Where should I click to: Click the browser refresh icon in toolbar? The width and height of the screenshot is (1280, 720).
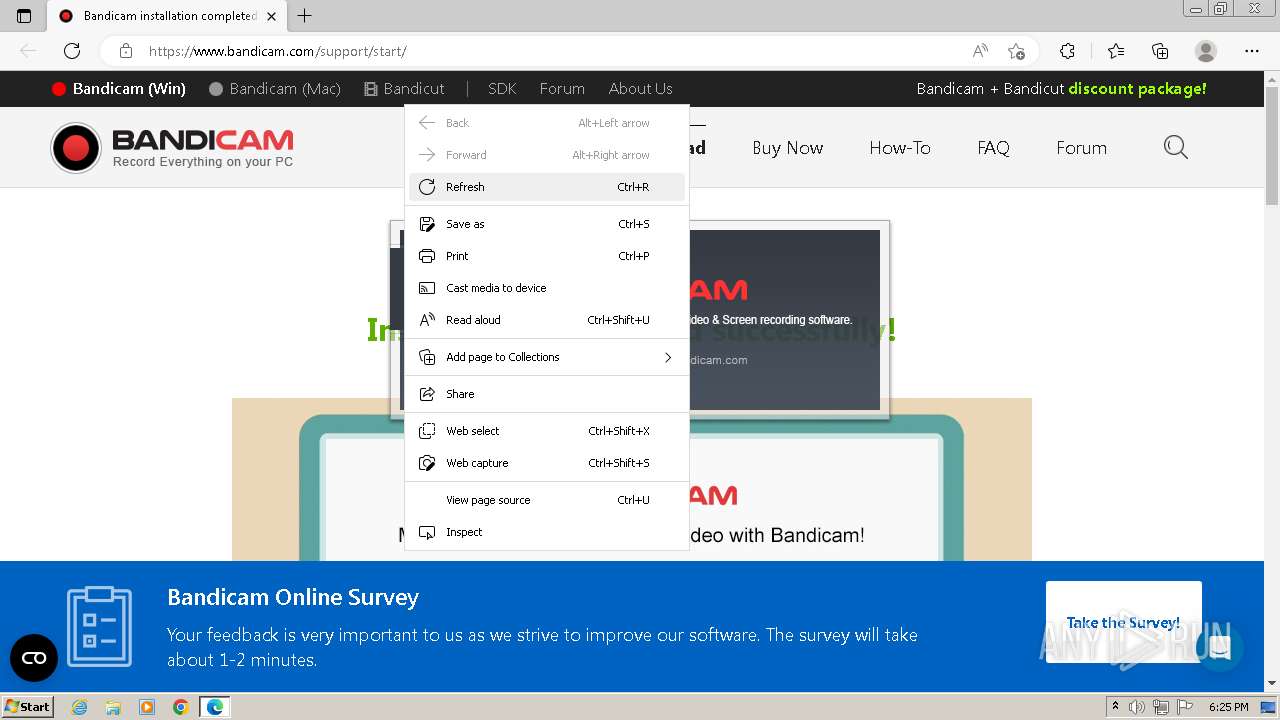tap(72, 51)
